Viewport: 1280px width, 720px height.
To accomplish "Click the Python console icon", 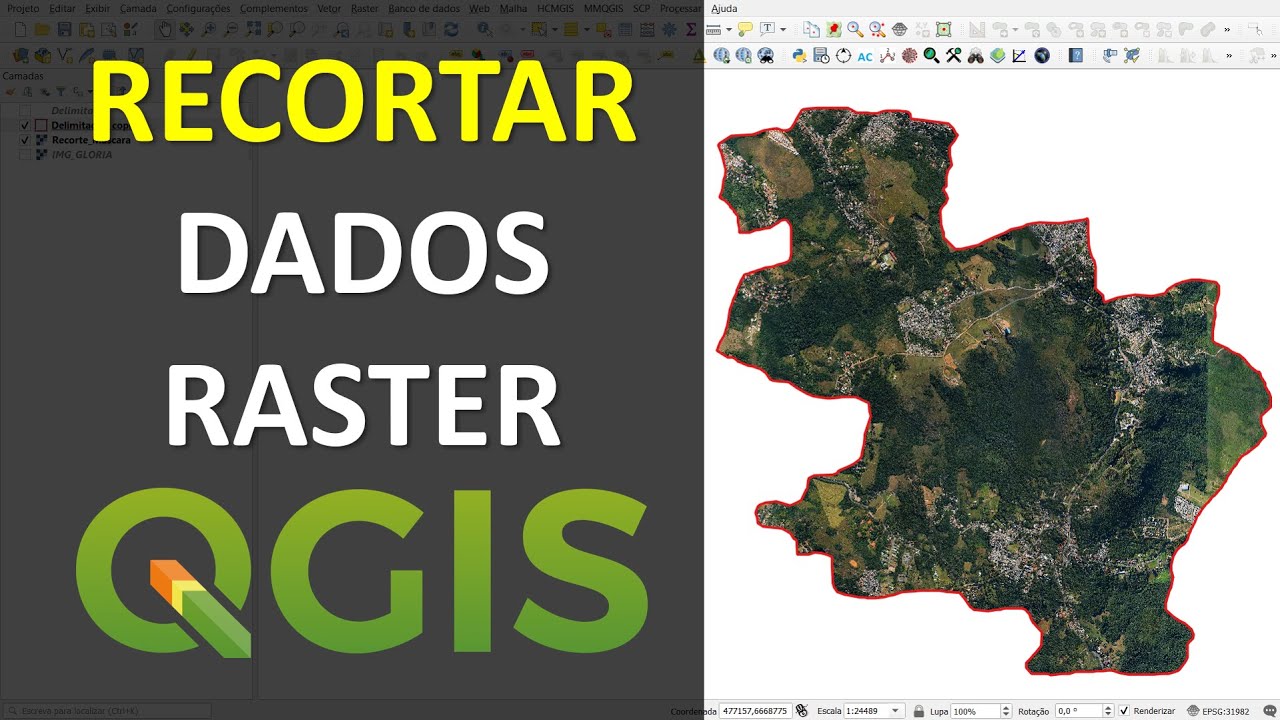I will tap(799, 56).
